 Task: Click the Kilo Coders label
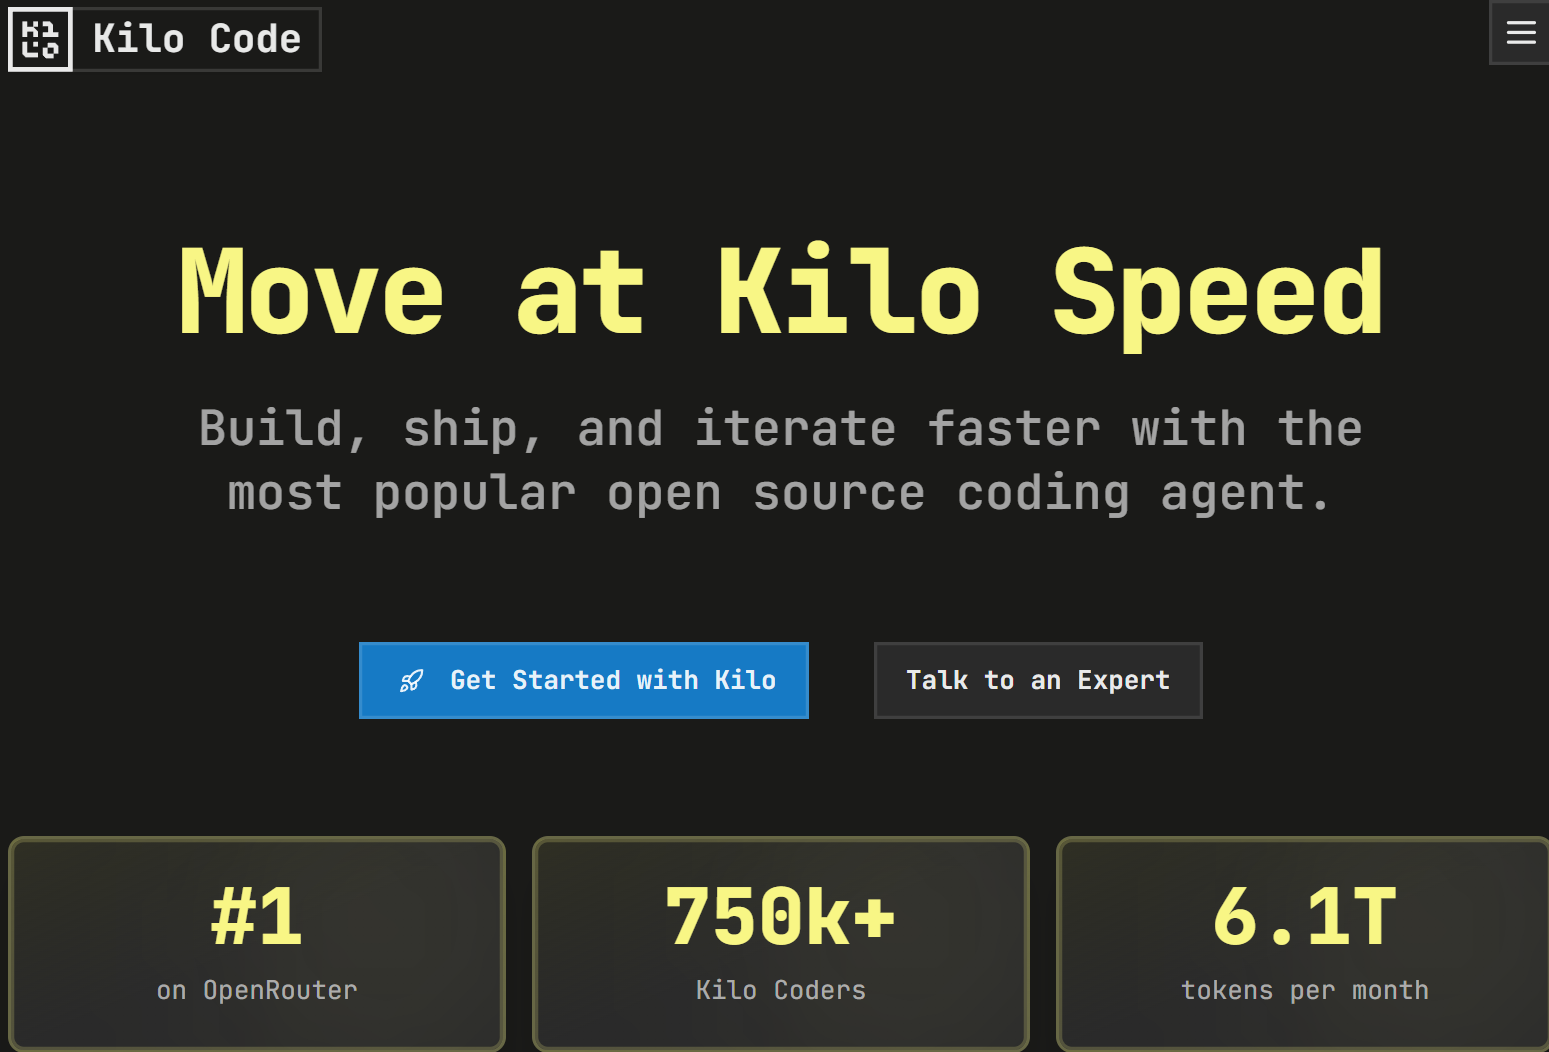[x=780, y=990]
